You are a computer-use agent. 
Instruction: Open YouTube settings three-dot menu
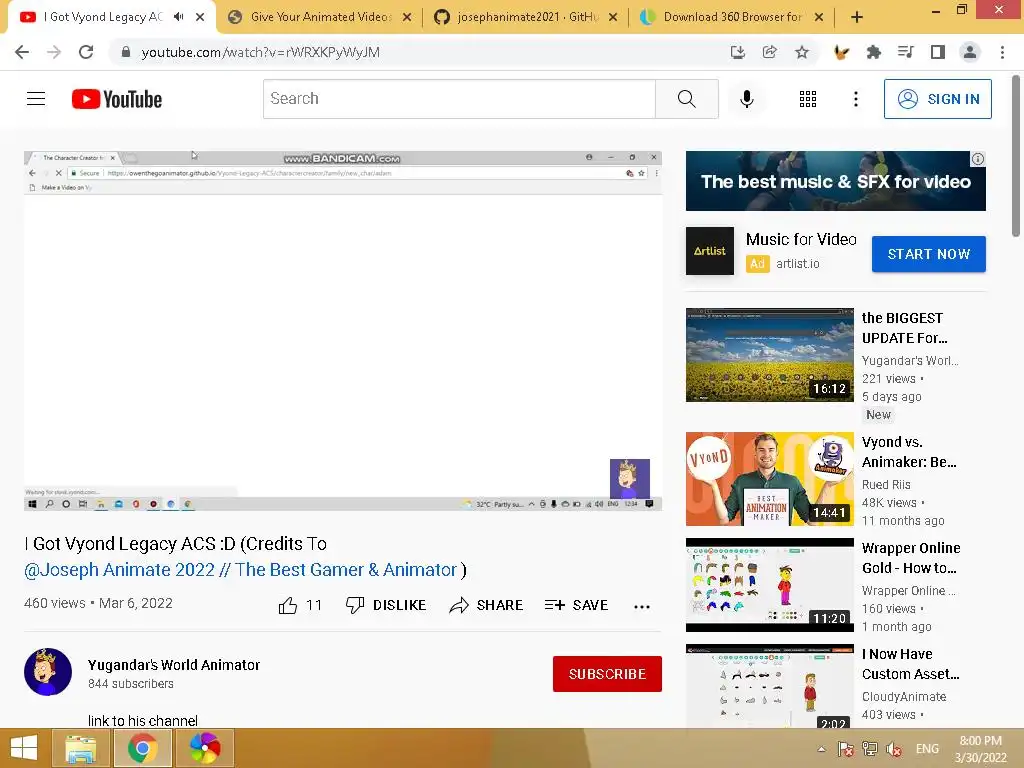tap(856, 99)
